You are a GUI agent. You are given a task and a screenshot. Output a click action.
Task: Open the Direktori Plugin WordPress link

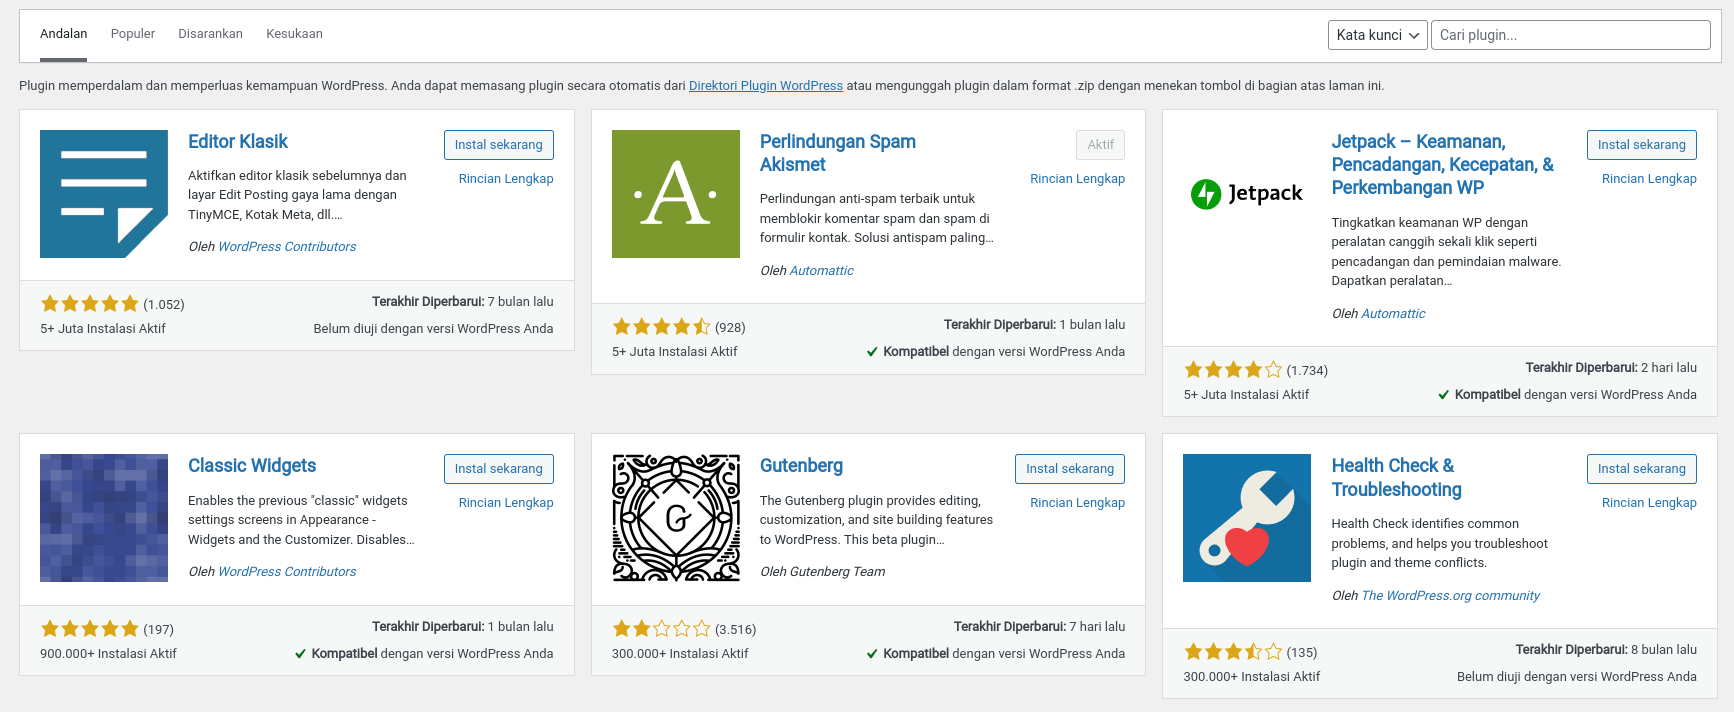pos(766,86)
